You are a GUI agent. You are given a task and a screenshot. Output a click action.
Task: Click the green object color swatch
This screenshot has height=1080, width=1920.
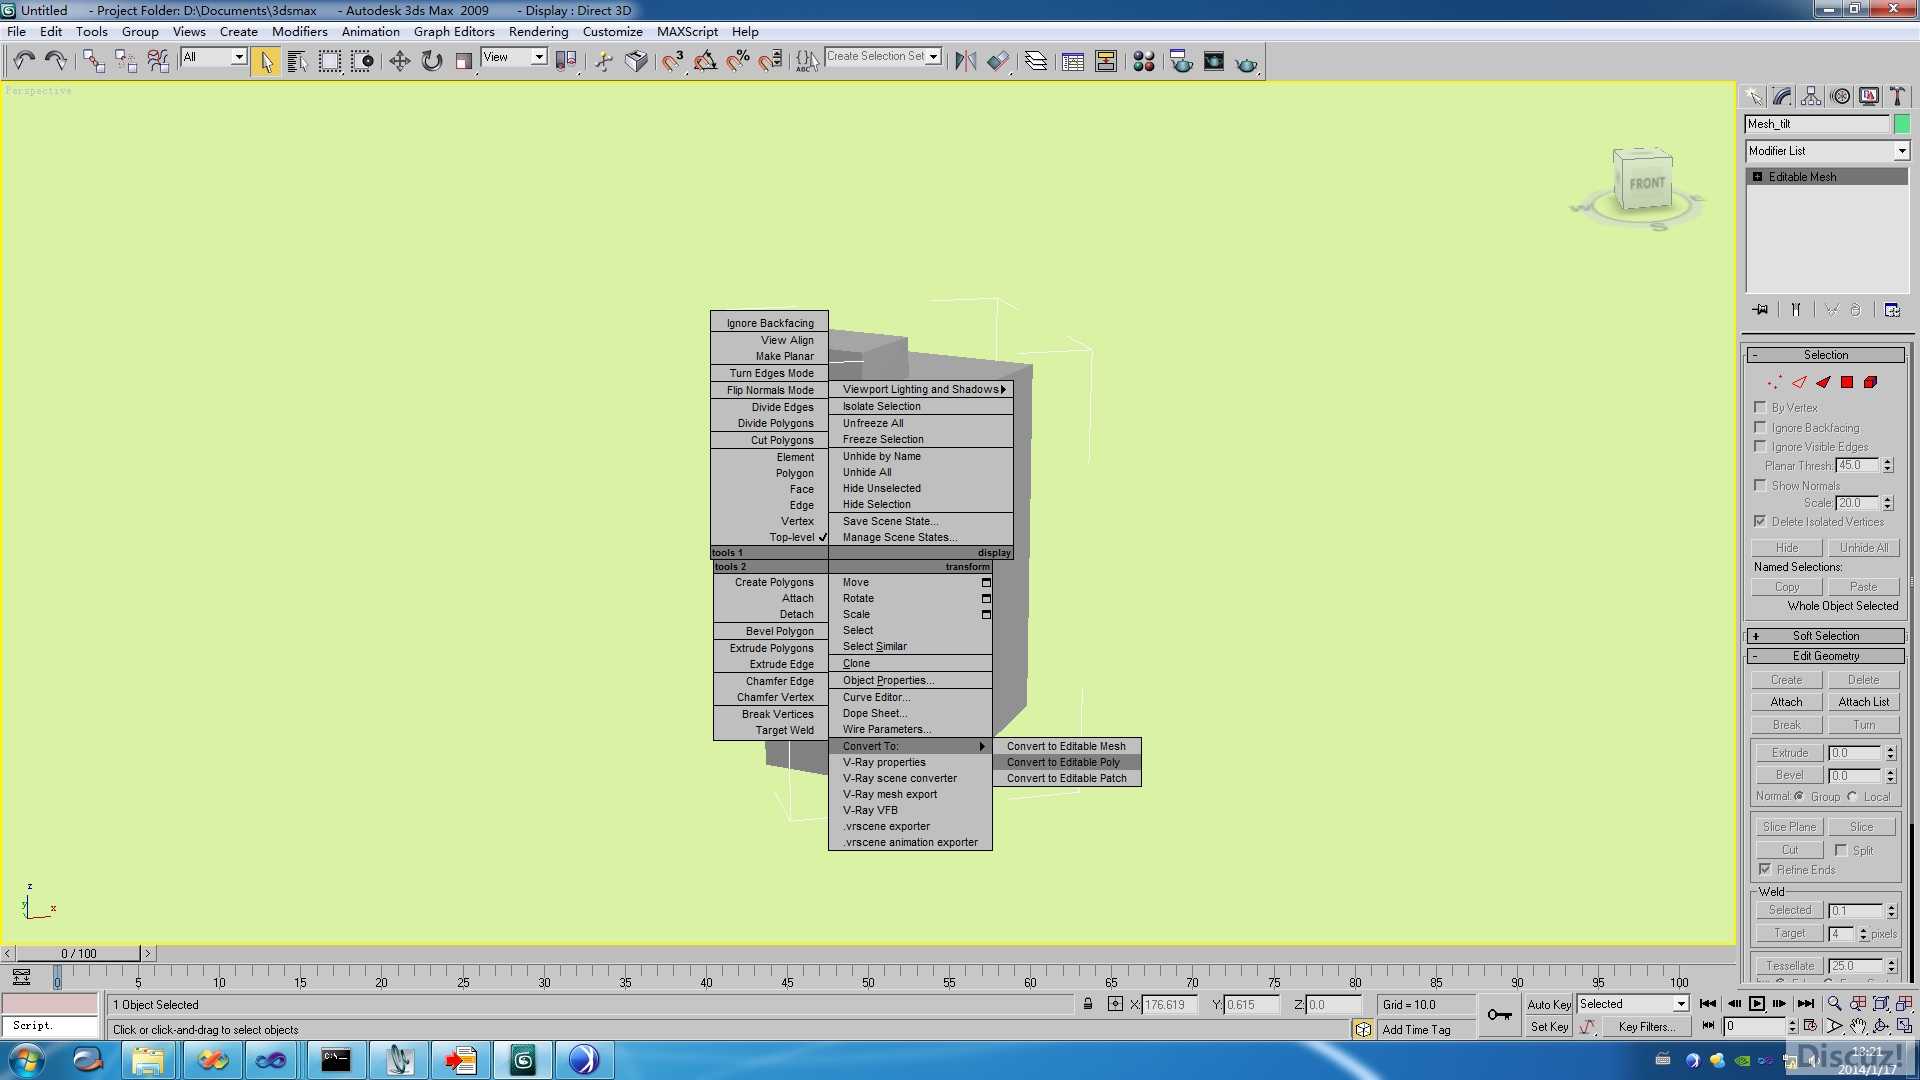pos(1901,124)
